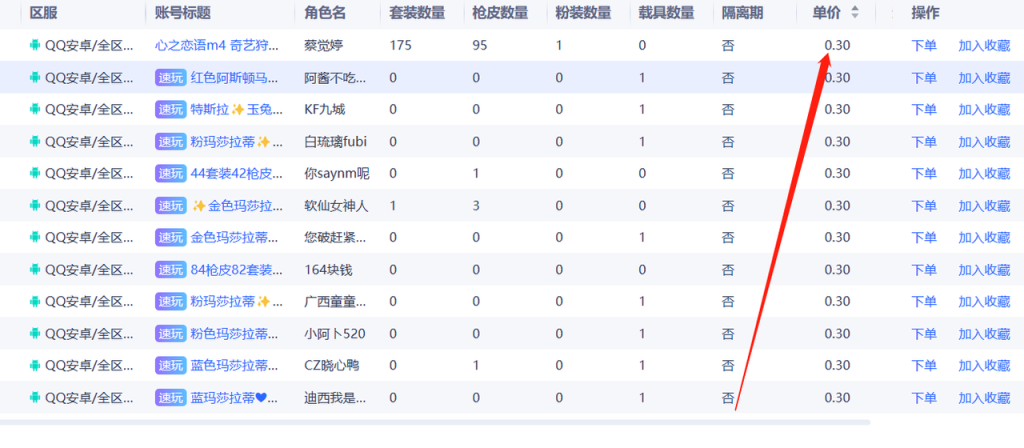Click the Android icon in the KF九城 row

pos(36,110)
